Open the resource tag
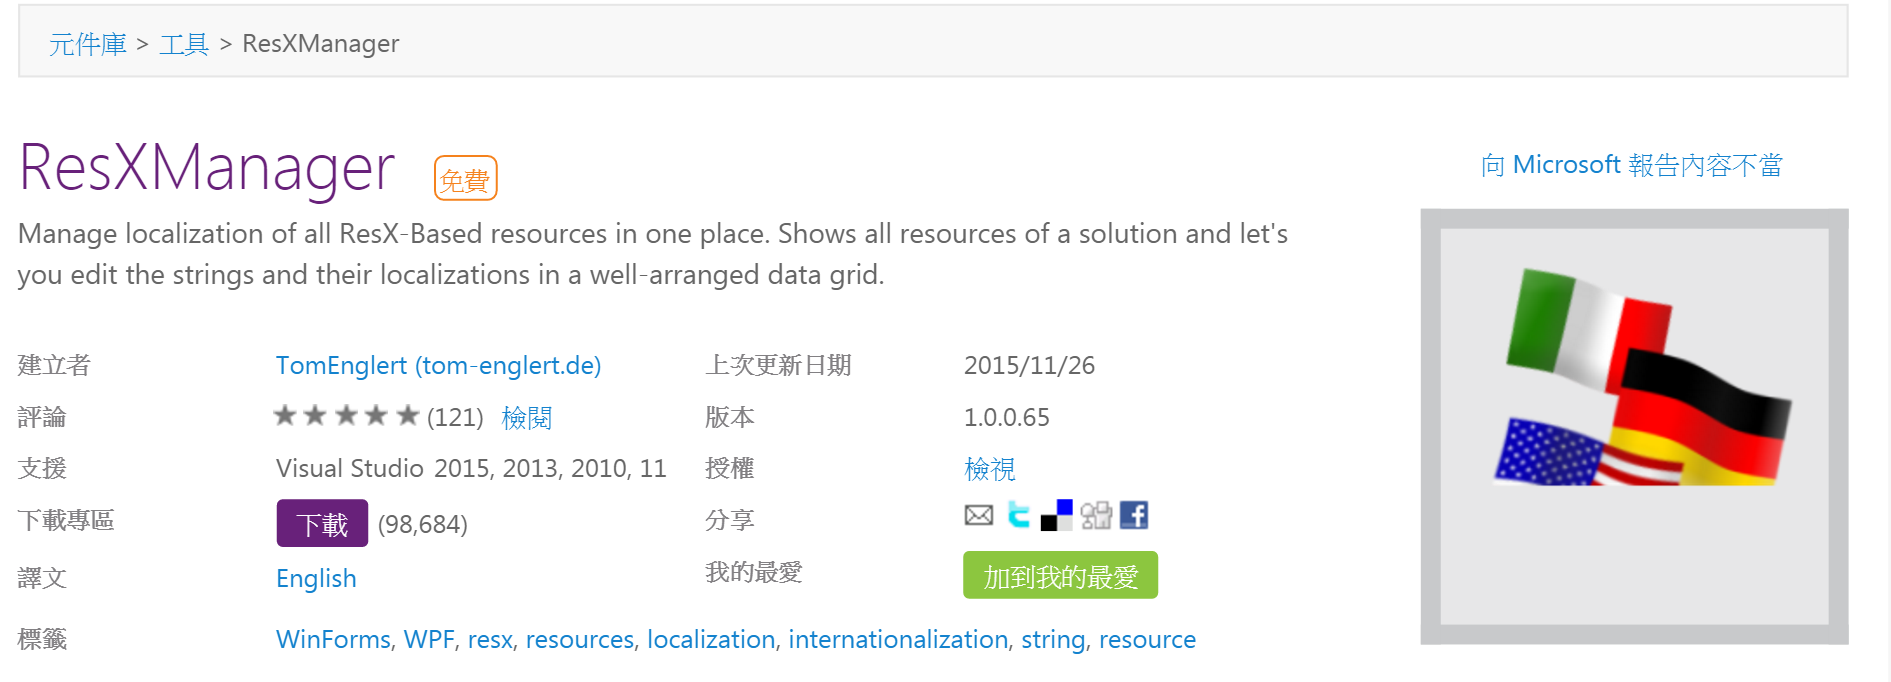This screenshot has width=1891, height=682. click(1147, 639)
